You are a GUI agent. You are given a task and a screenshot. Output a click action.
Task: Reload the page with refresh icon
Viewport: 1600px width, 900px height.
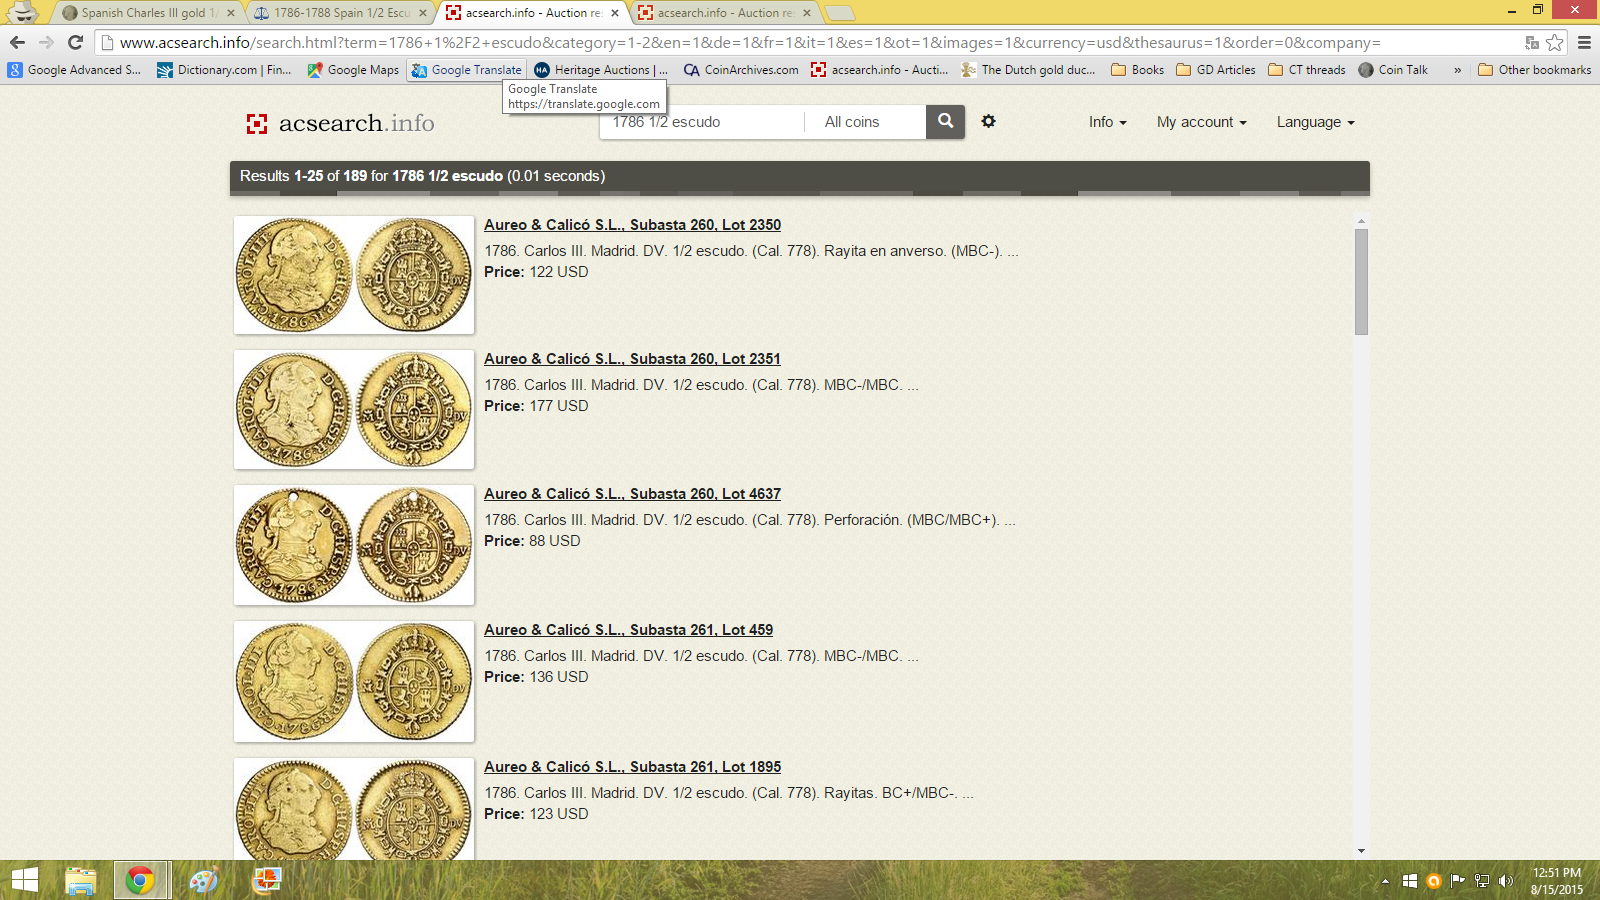coord(75,42)
